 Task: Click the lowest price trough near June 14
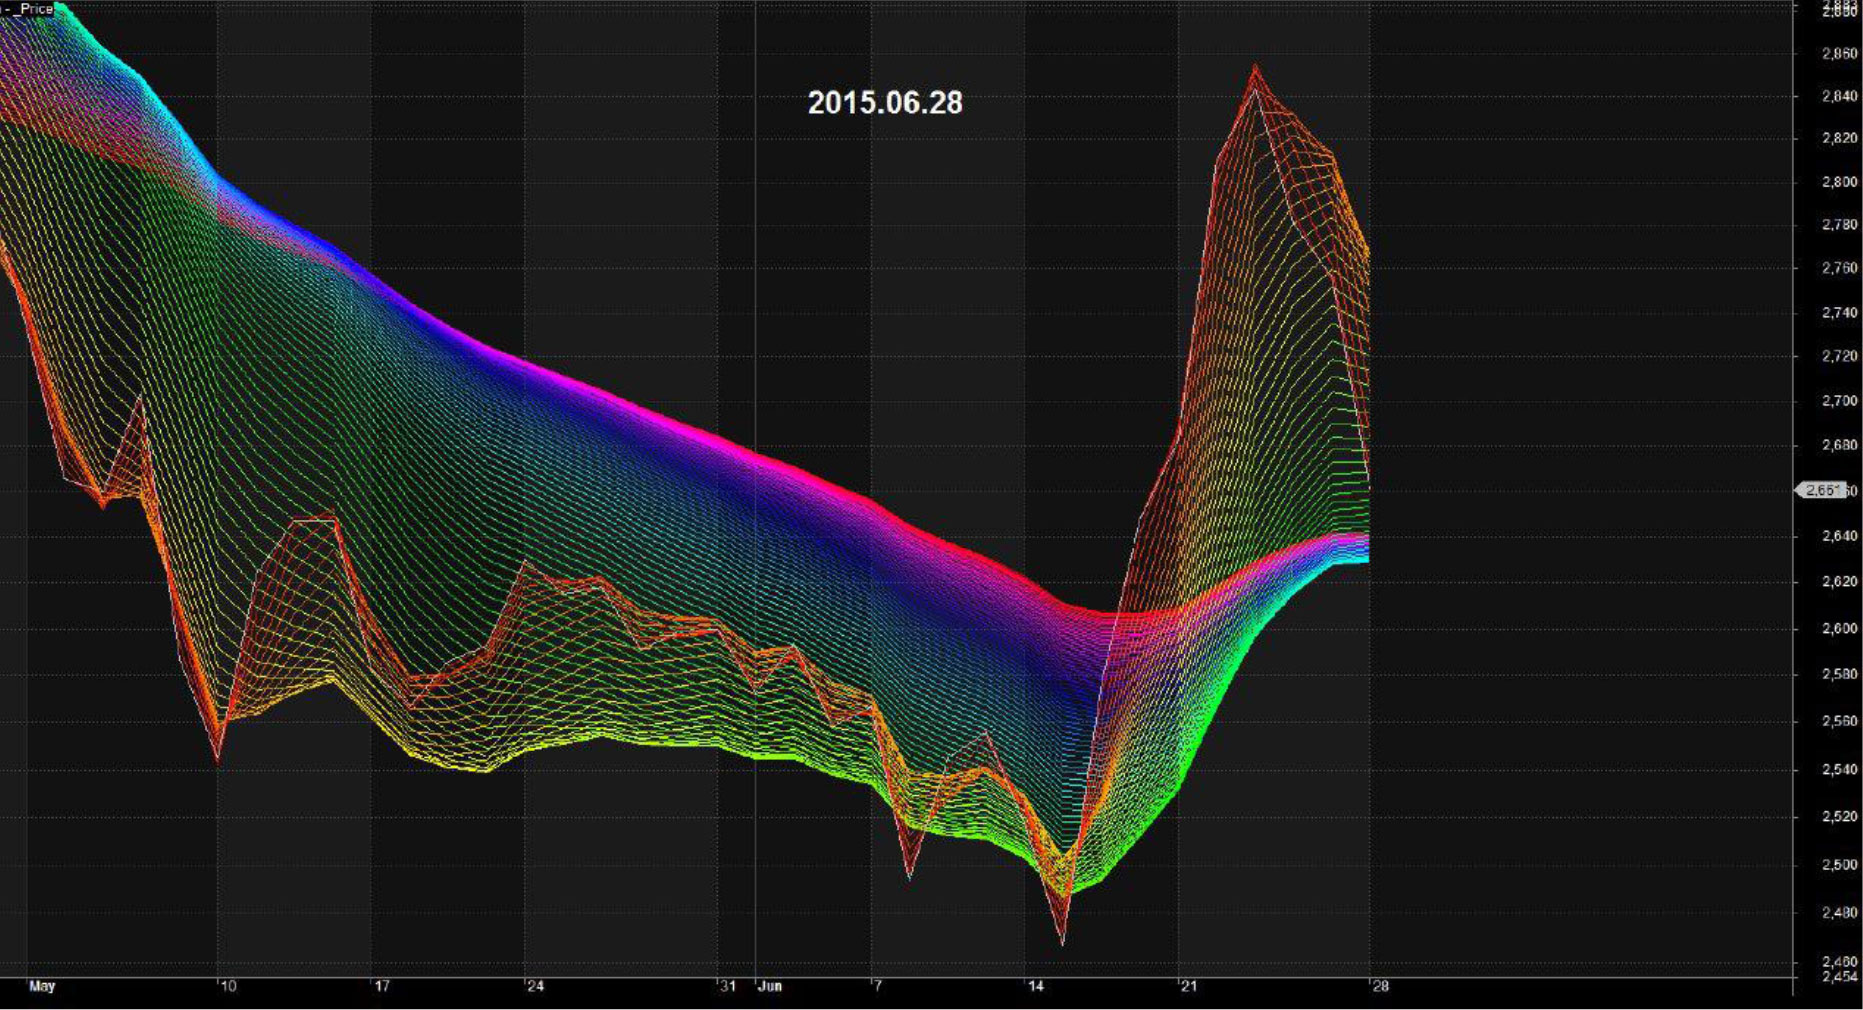pyautogui.click(x=1062, y=940)
